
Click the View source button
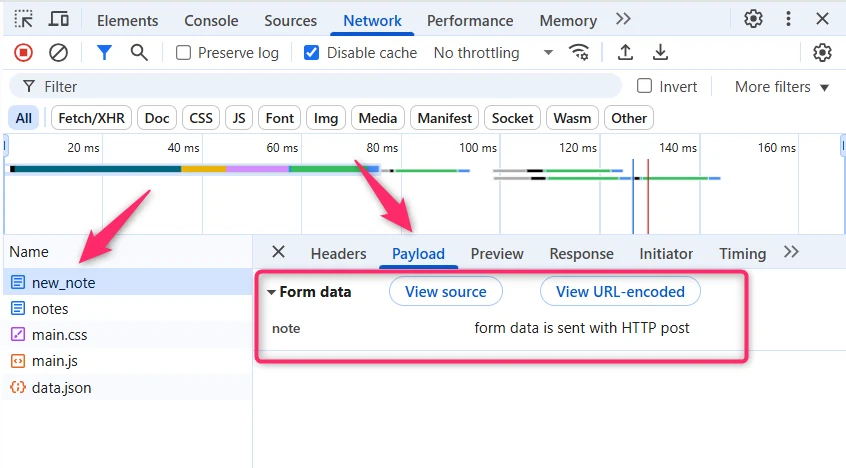(x=446, y=291)
